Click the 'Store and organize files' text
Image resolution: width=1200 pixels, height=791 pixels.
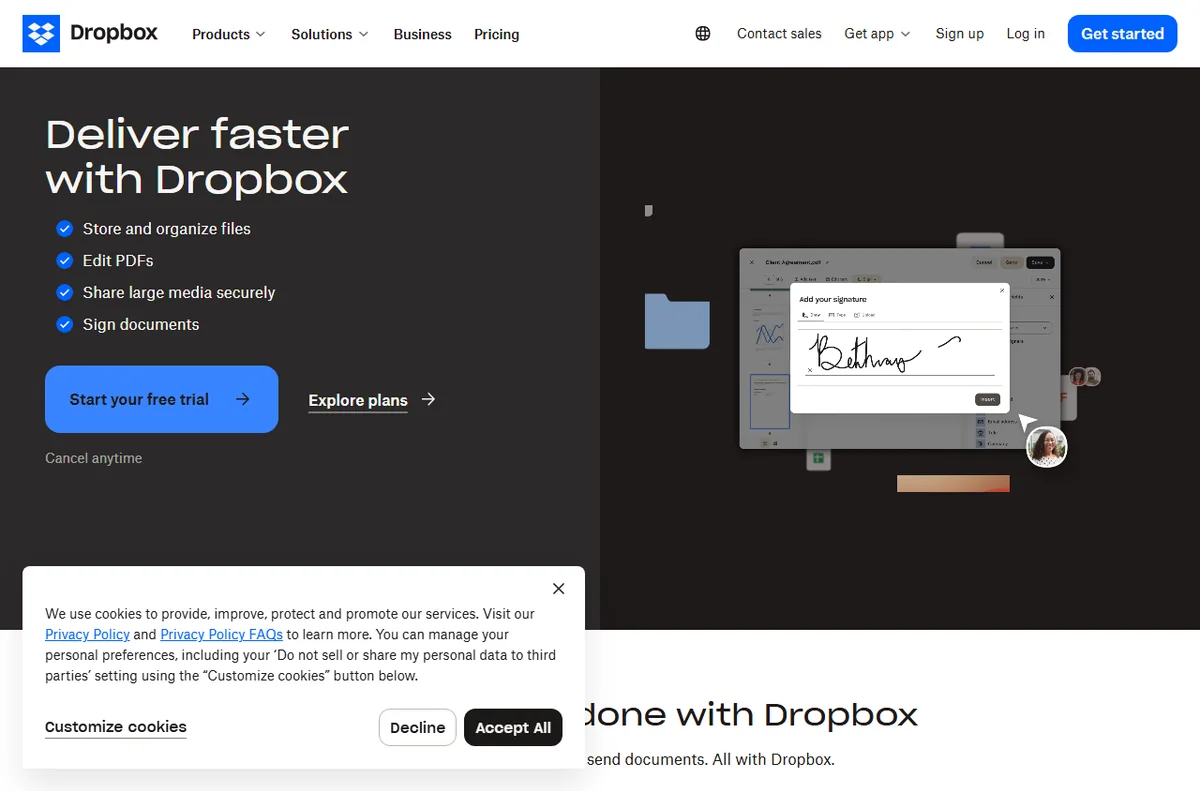(167, 229)
